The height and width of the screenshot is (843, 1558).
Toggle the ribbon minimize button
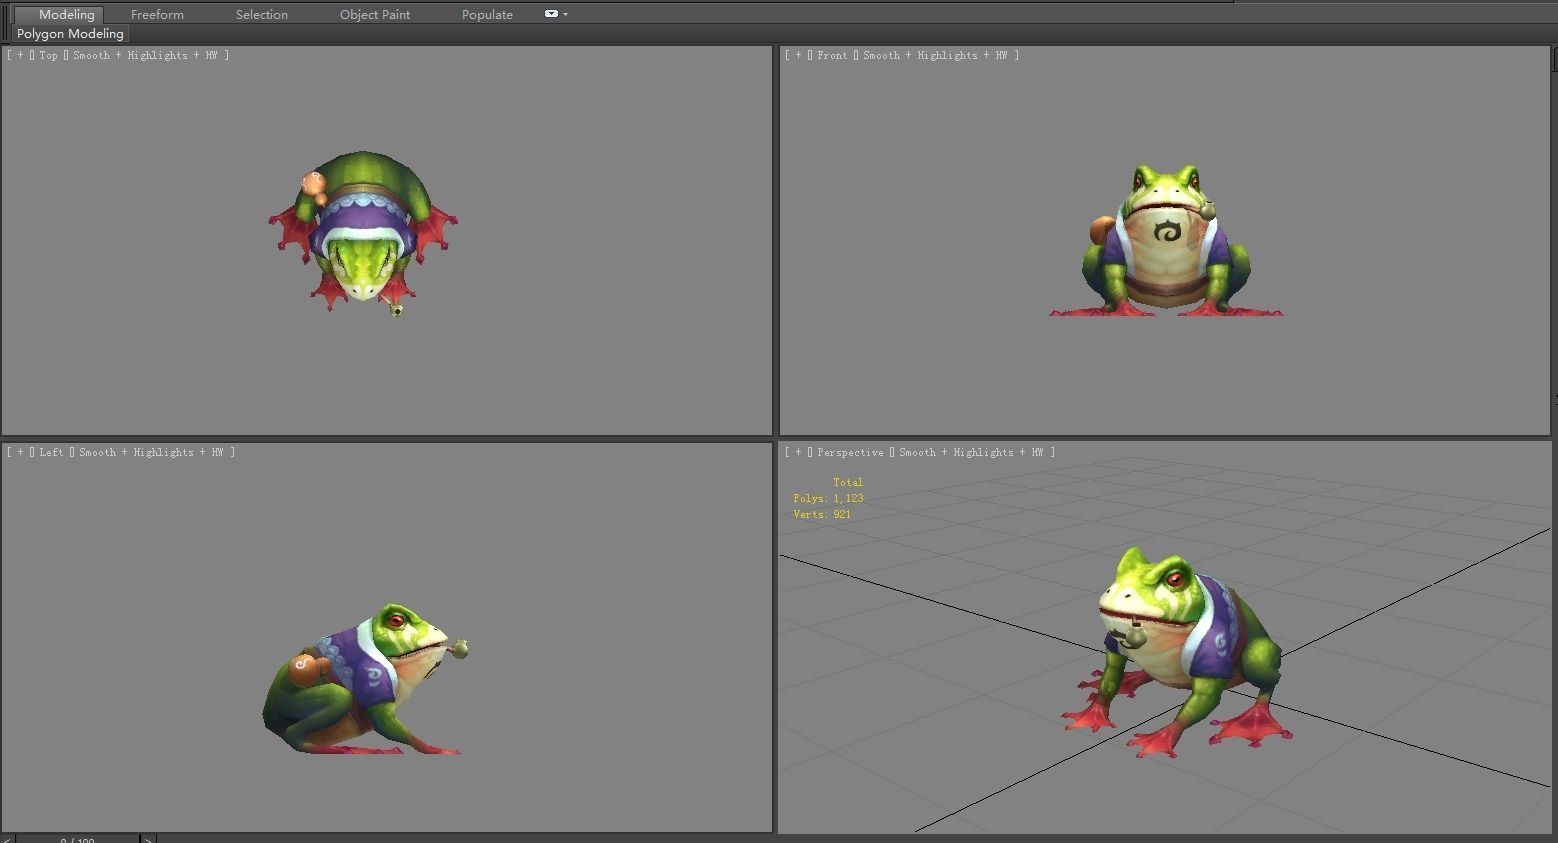551,14
